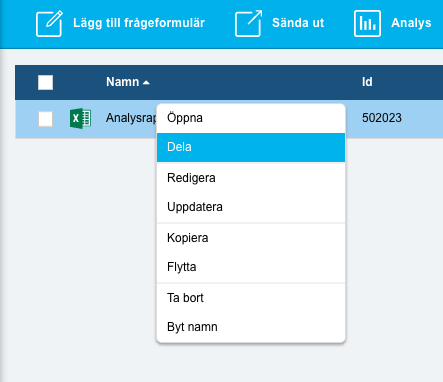Select Dela in the context menu
443x382 pixels.
(251, 147)
